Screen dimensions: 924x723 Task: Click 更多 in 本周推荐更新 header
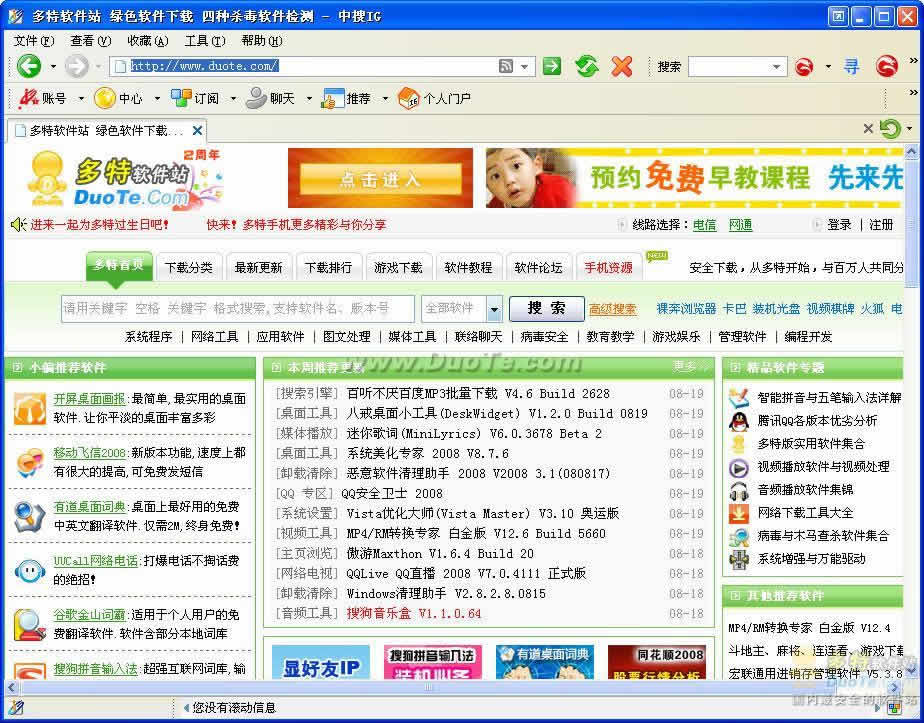[685, 367]
